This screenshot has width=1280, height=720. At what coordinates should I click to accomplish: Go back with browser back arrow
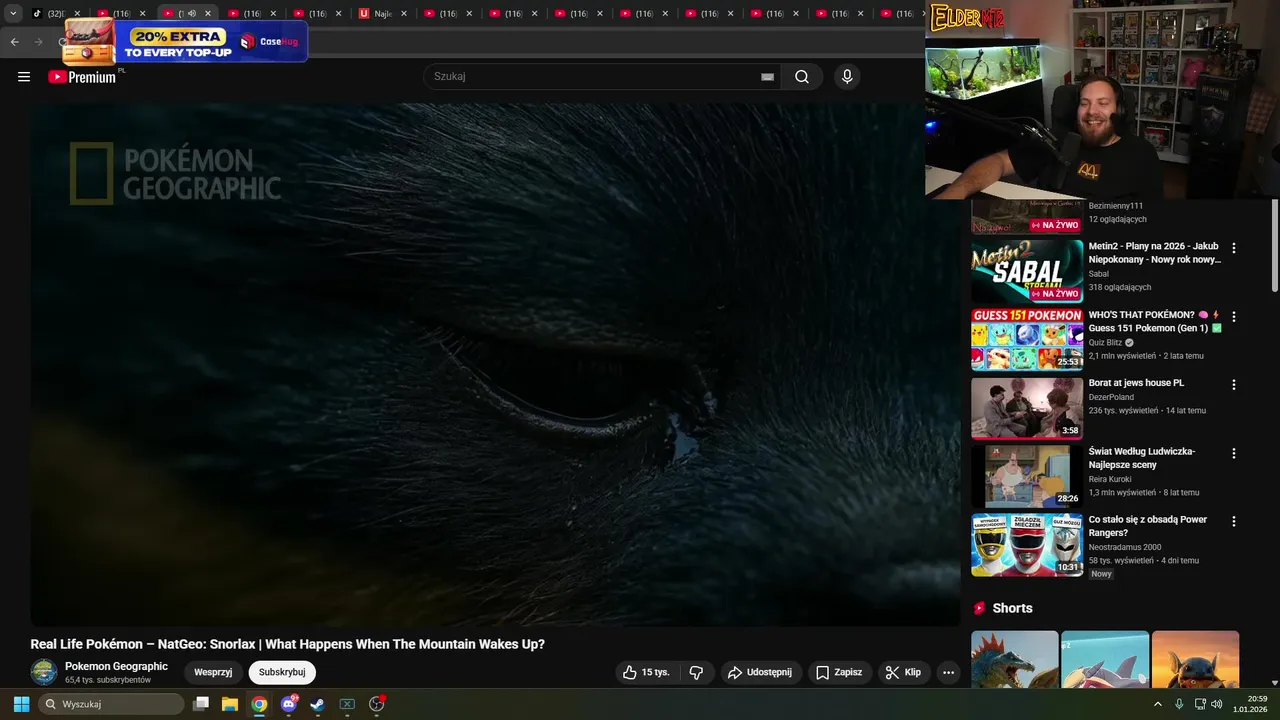pyautogui.click(x=14, y=42)
